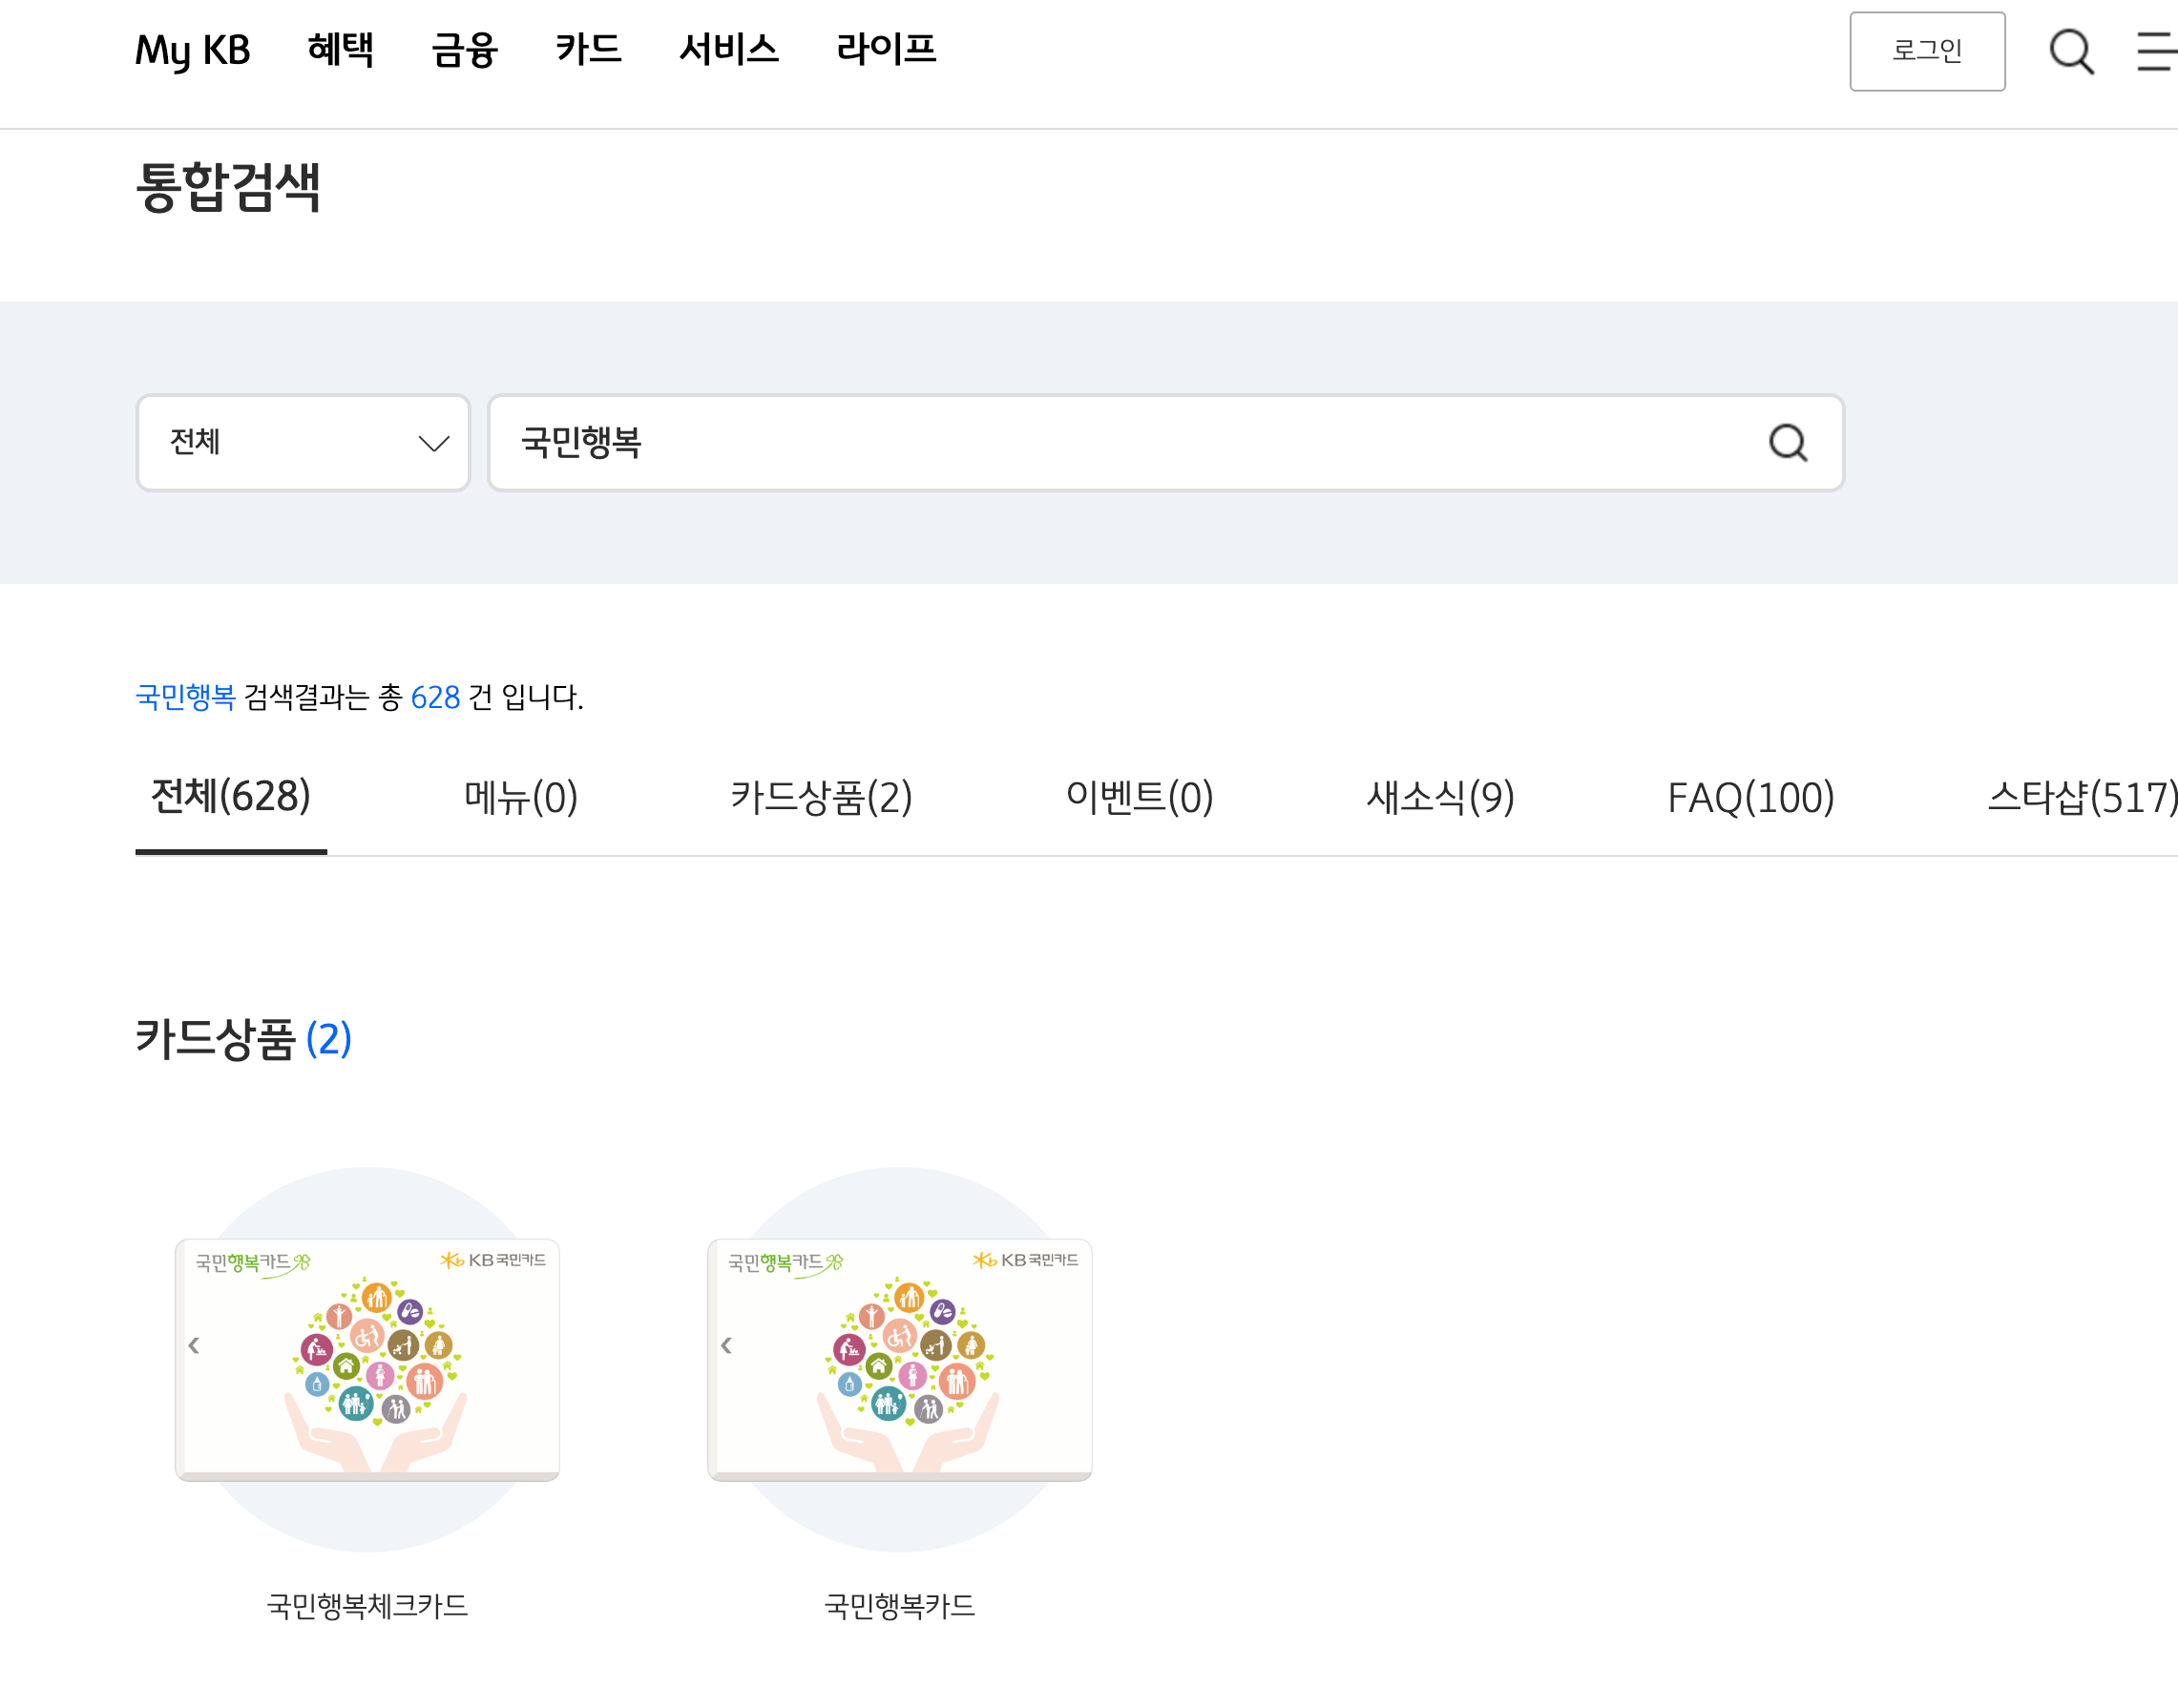Click the 로그인 button

pyautogui.click(x=1926, y=51)
